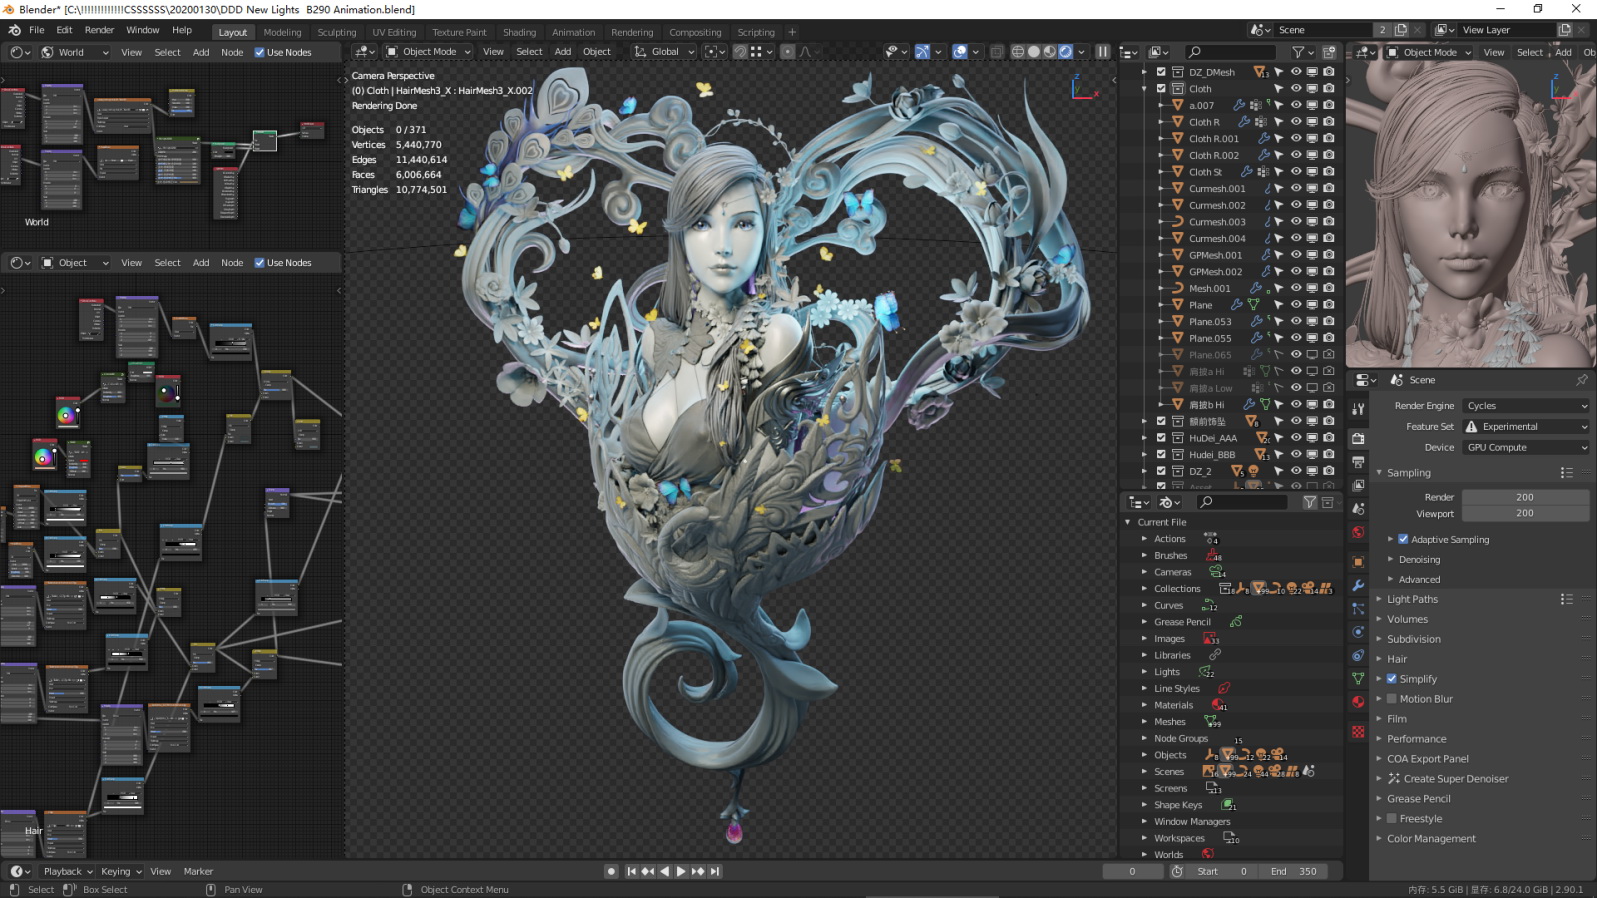Open the Global transform orientation dropdown
This screenshot has width=1597, height=898.
coord(664,52)
